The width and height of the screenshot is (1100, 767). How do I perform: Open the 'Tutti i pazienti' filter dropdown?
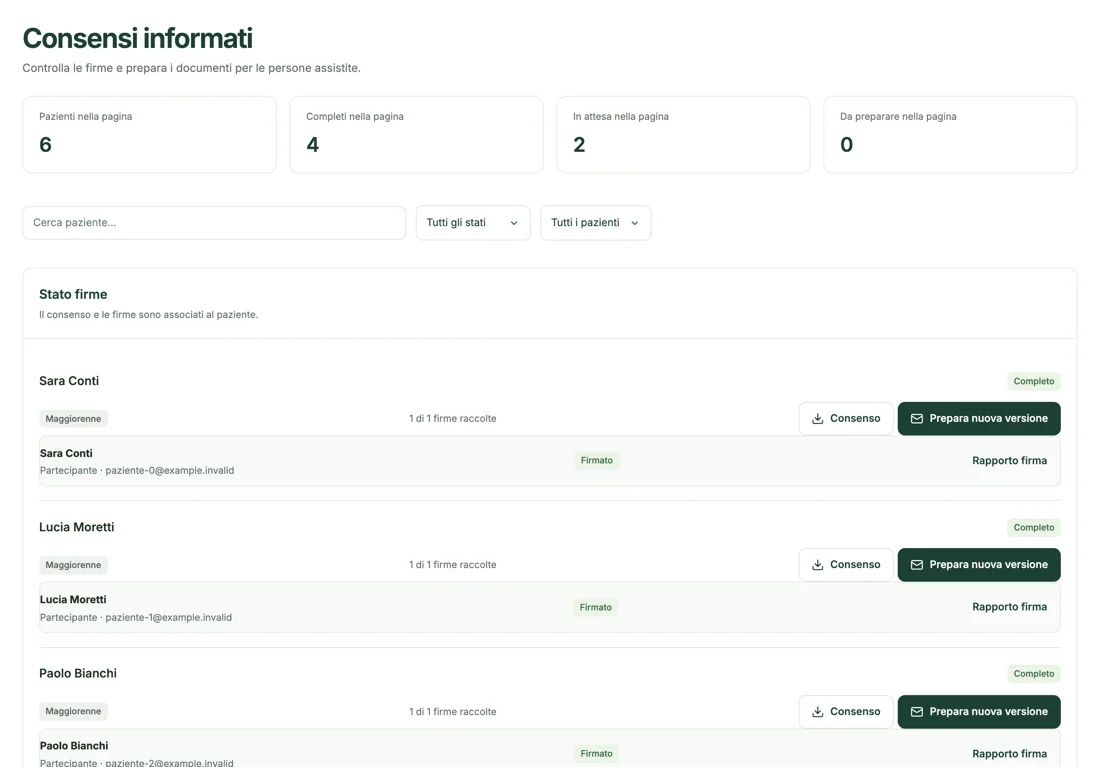coord(596,222)
